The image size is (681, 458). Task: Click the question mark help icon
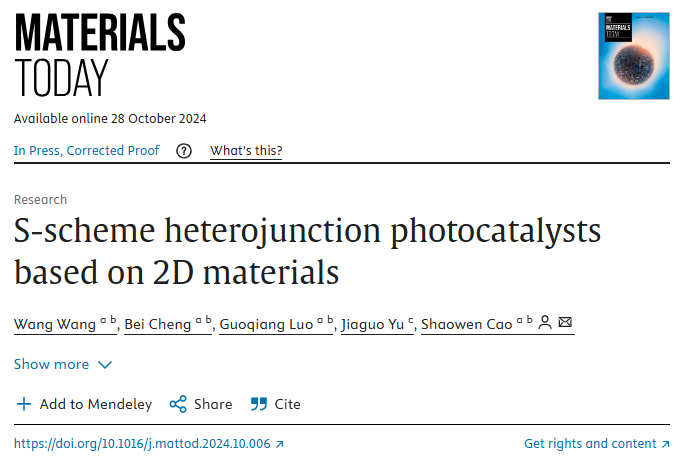pos(184,151)
